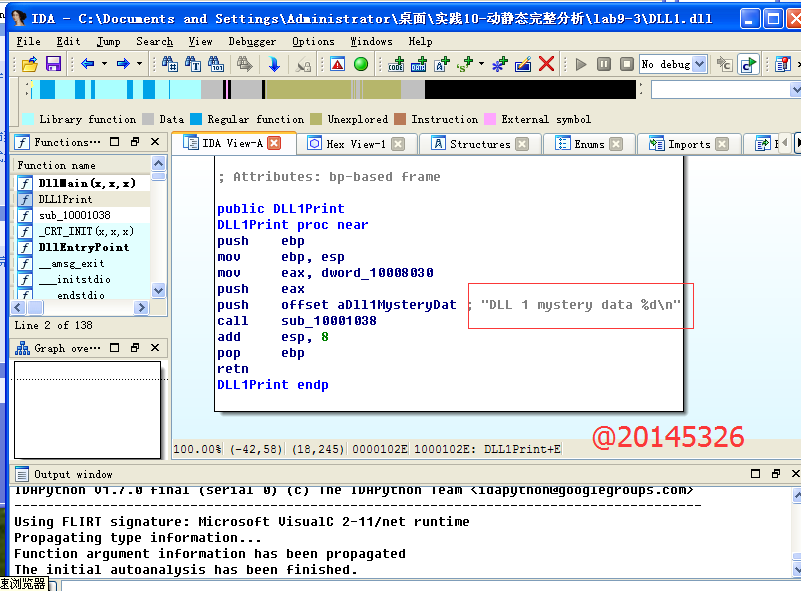
Task: Close the IDA View-A tab
Action: coord(275,144)
